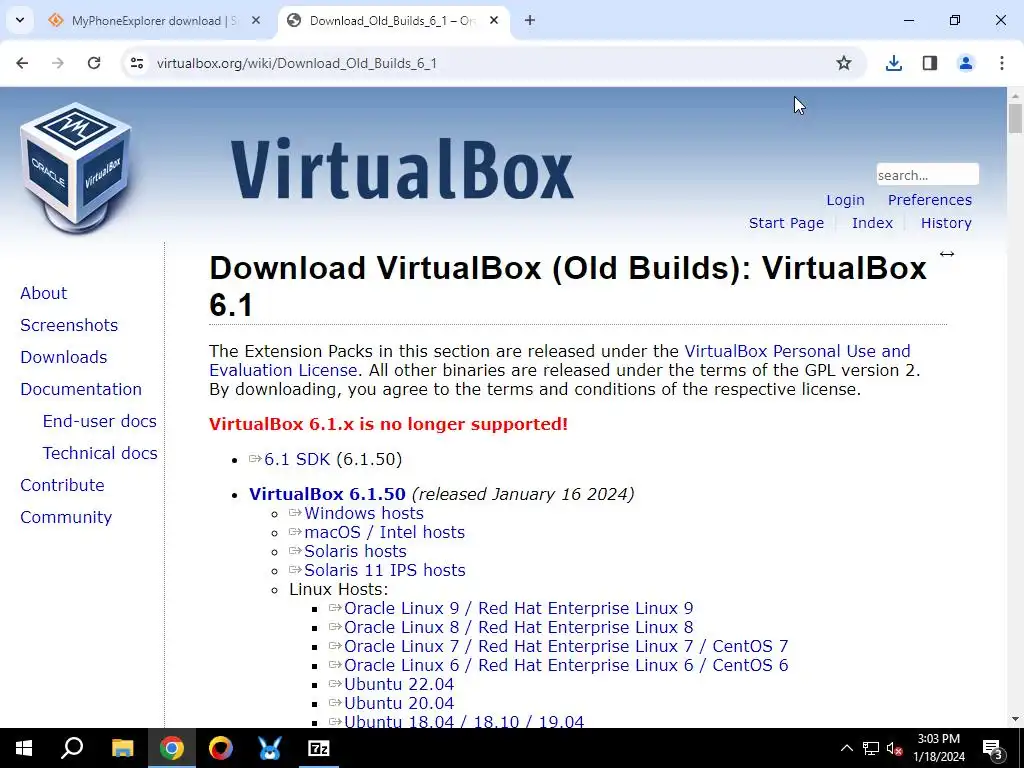The height and width of the screenshot is (768, 1024).
Task: Open 7-Zip from taskbar
Action: click(x=319, y=748)
